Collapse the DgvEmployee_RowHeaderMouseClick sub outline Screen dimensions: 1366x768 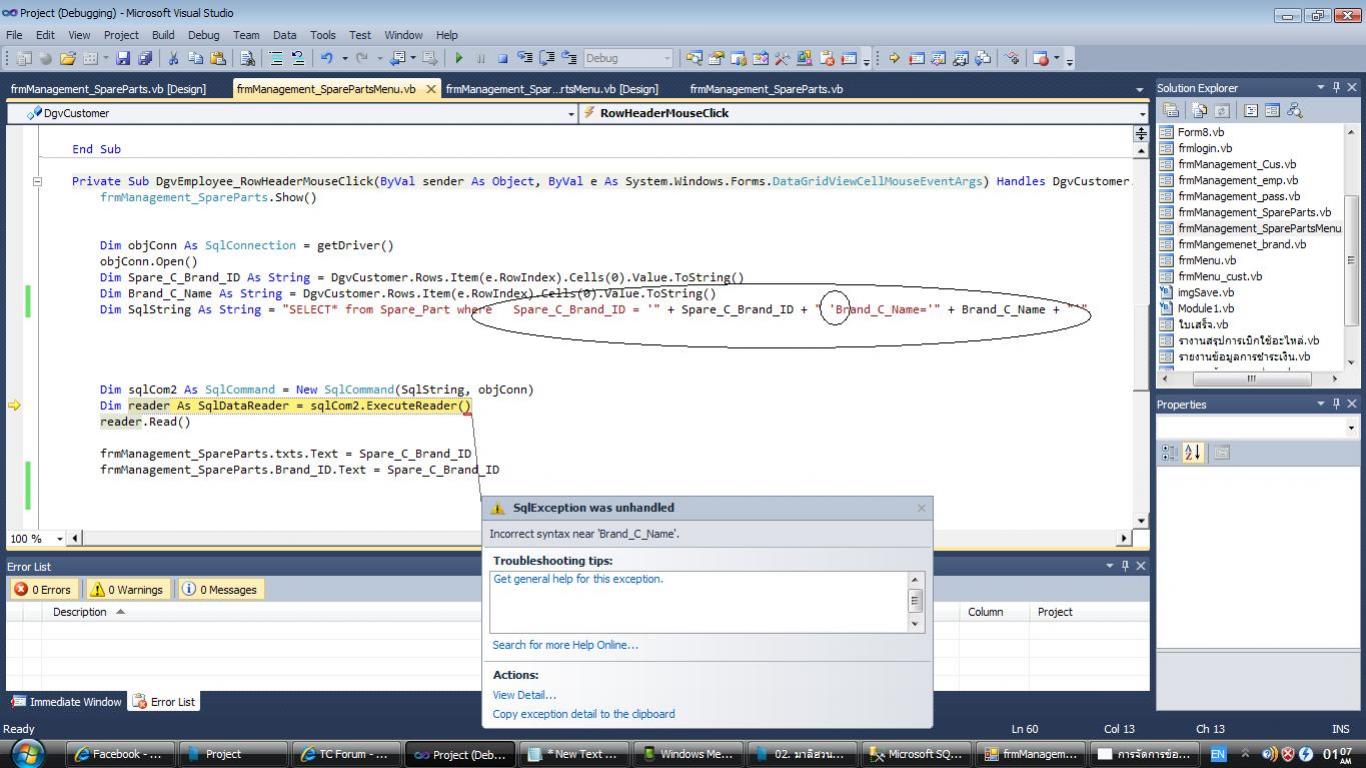[x=38, y=182]
